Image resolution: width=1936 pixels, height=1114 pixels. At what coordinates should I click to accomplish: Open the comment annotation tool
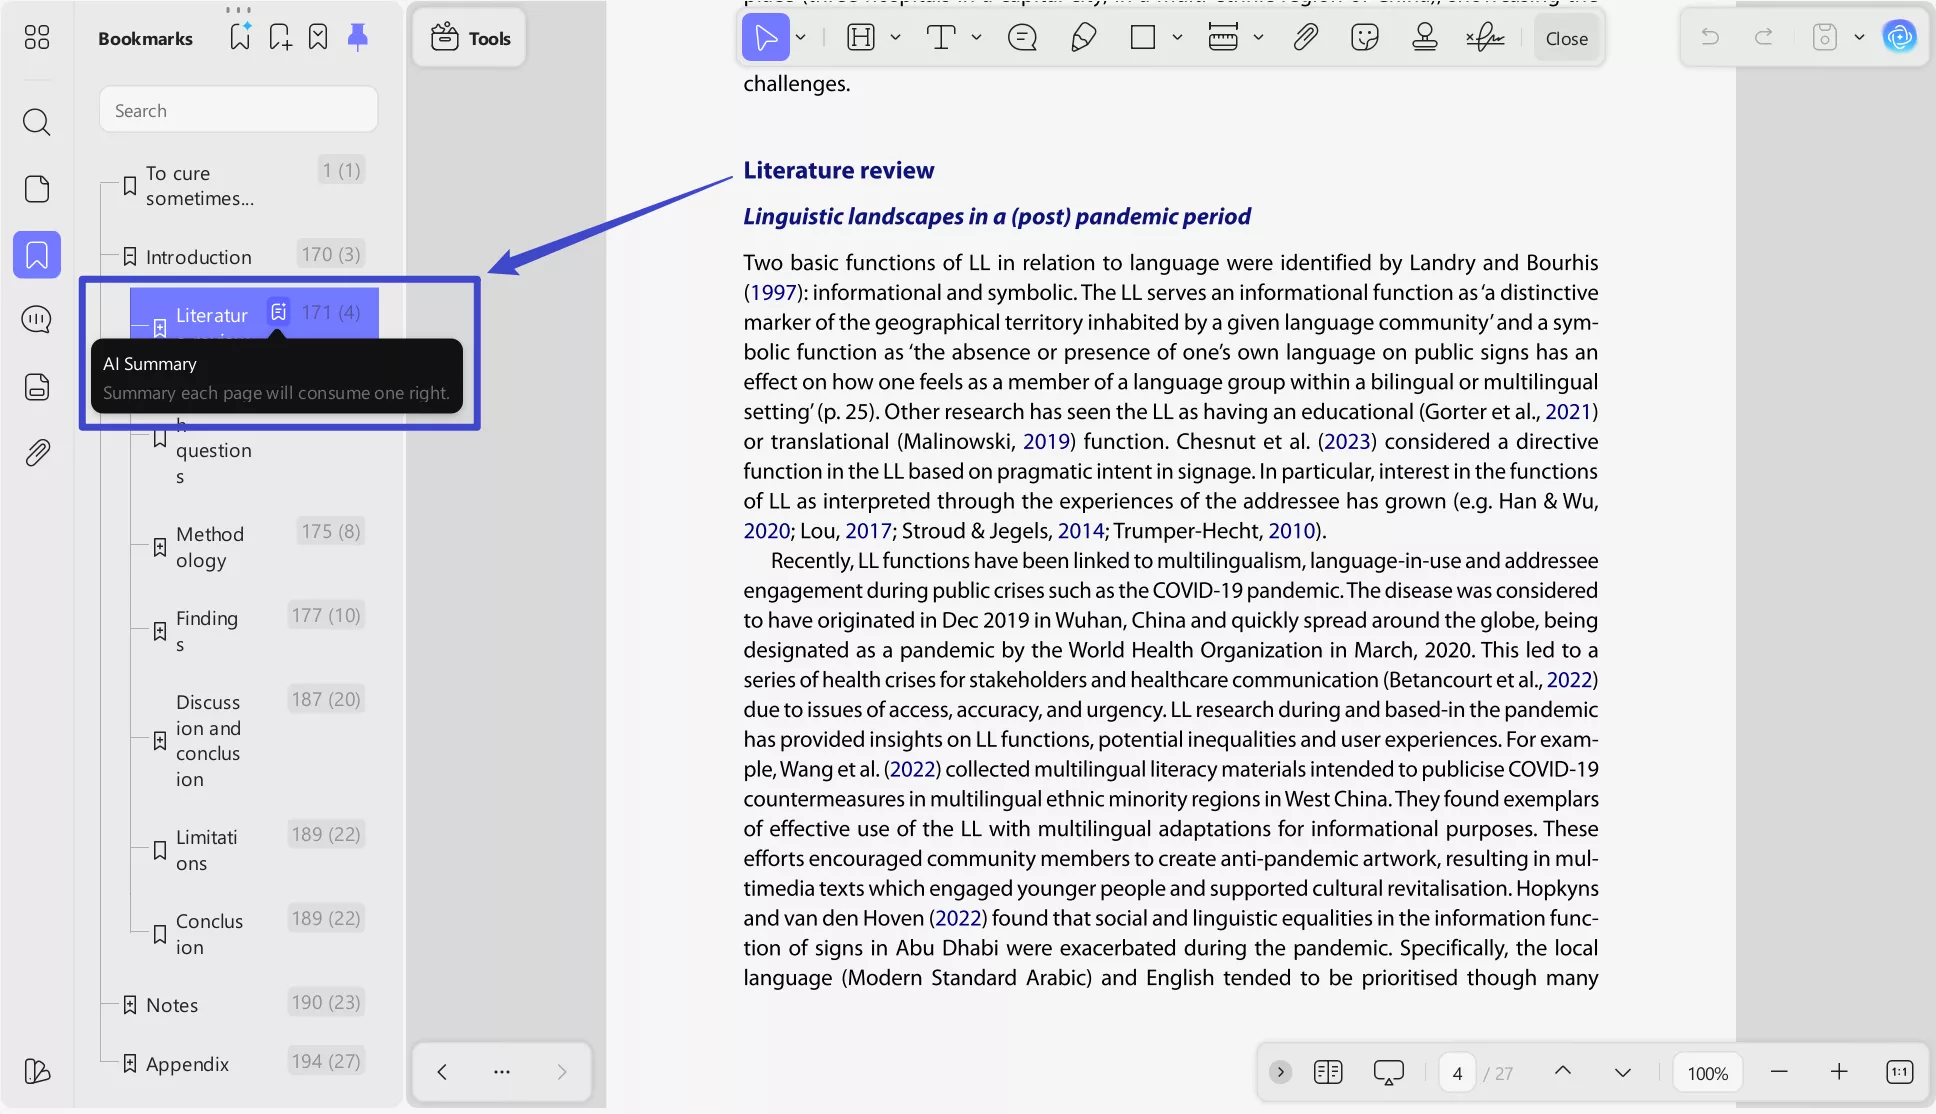(1021, 37)
